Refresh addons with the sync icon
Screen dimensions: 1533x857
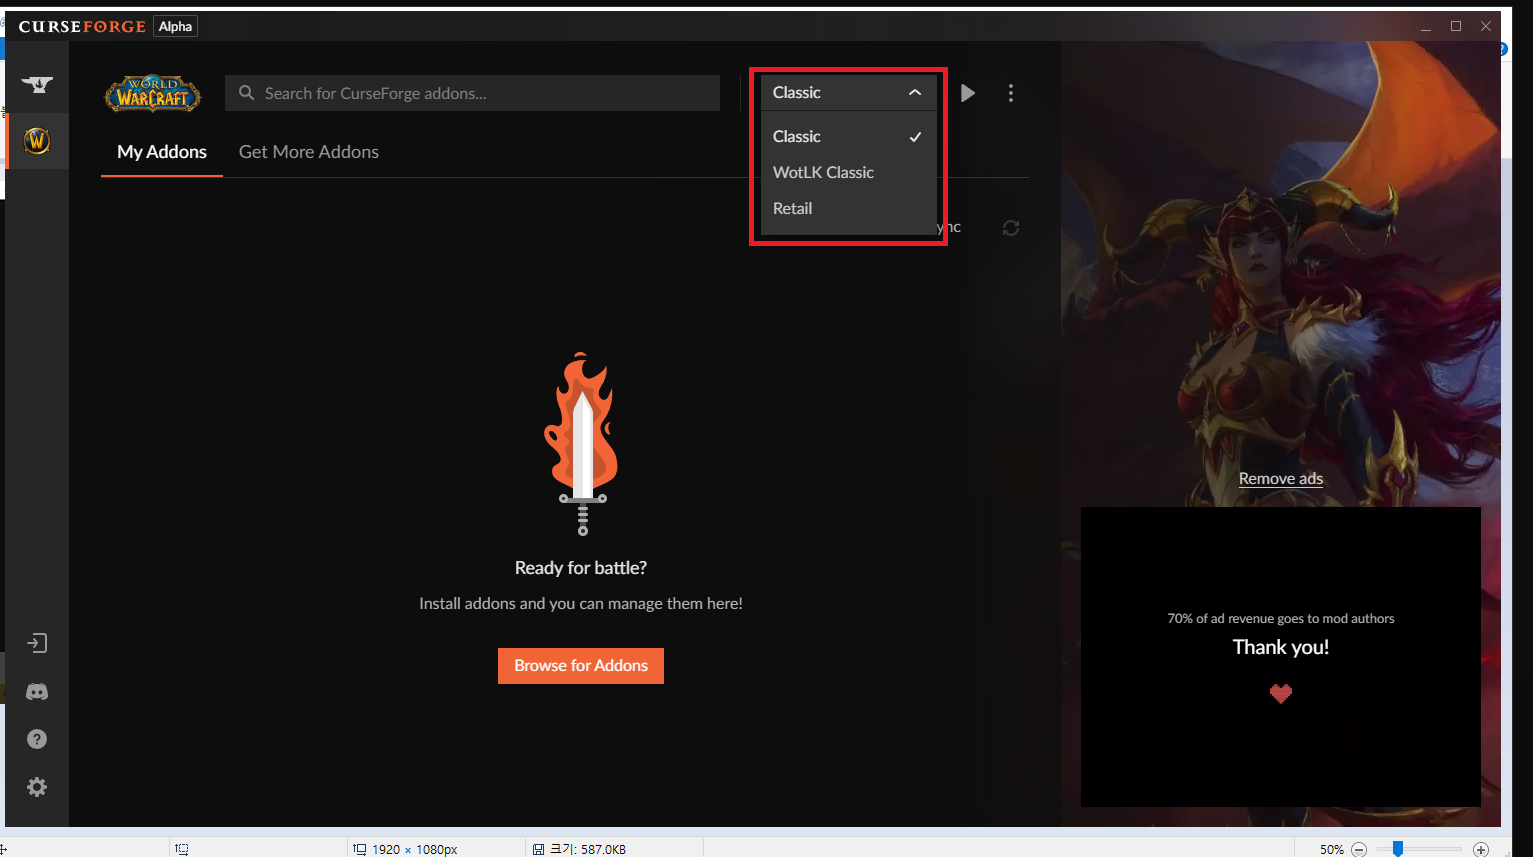coord(1011,228)
